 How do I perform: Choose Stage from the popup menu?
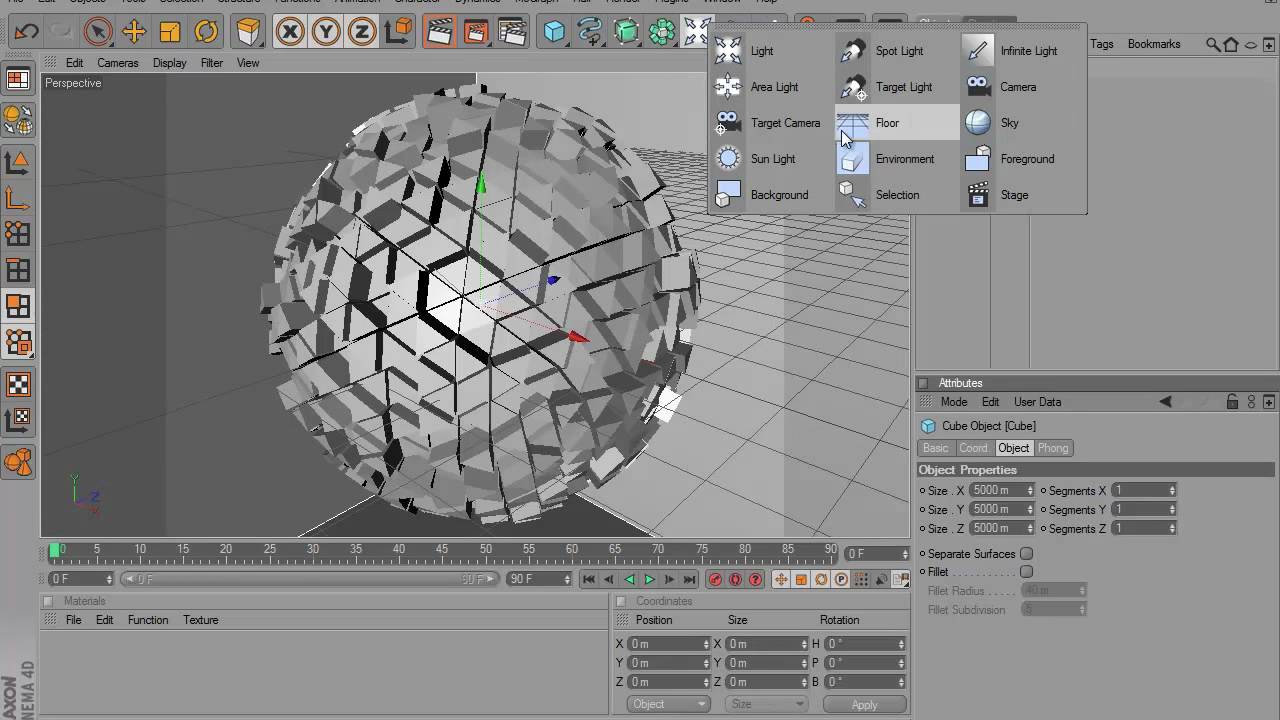[x=1022, y=195]
